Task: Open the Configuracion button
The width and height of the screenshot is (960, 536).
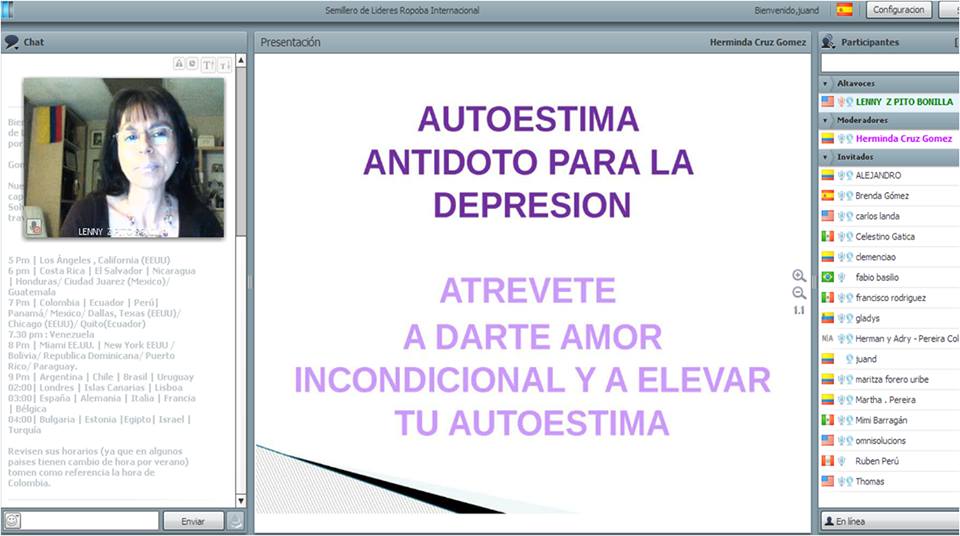Action: (x=897, y=10)
